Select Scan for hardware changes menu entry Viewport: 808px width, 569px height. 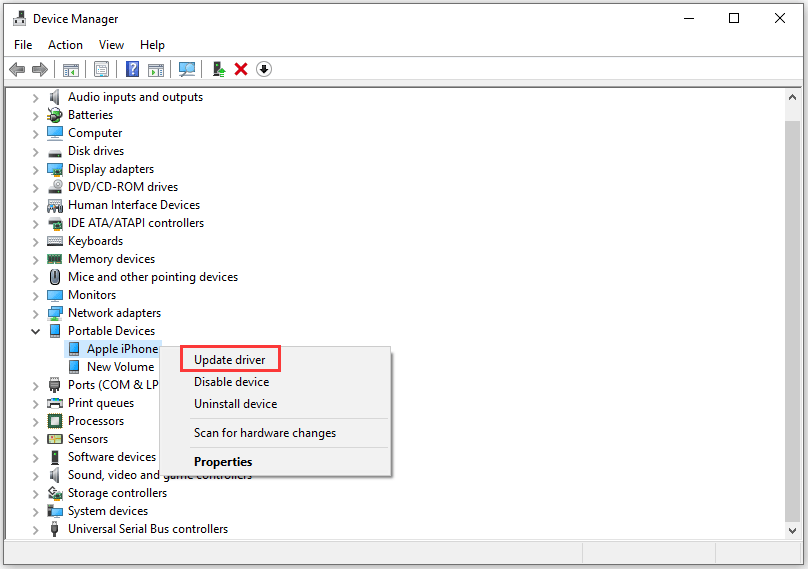coord(265,433)
